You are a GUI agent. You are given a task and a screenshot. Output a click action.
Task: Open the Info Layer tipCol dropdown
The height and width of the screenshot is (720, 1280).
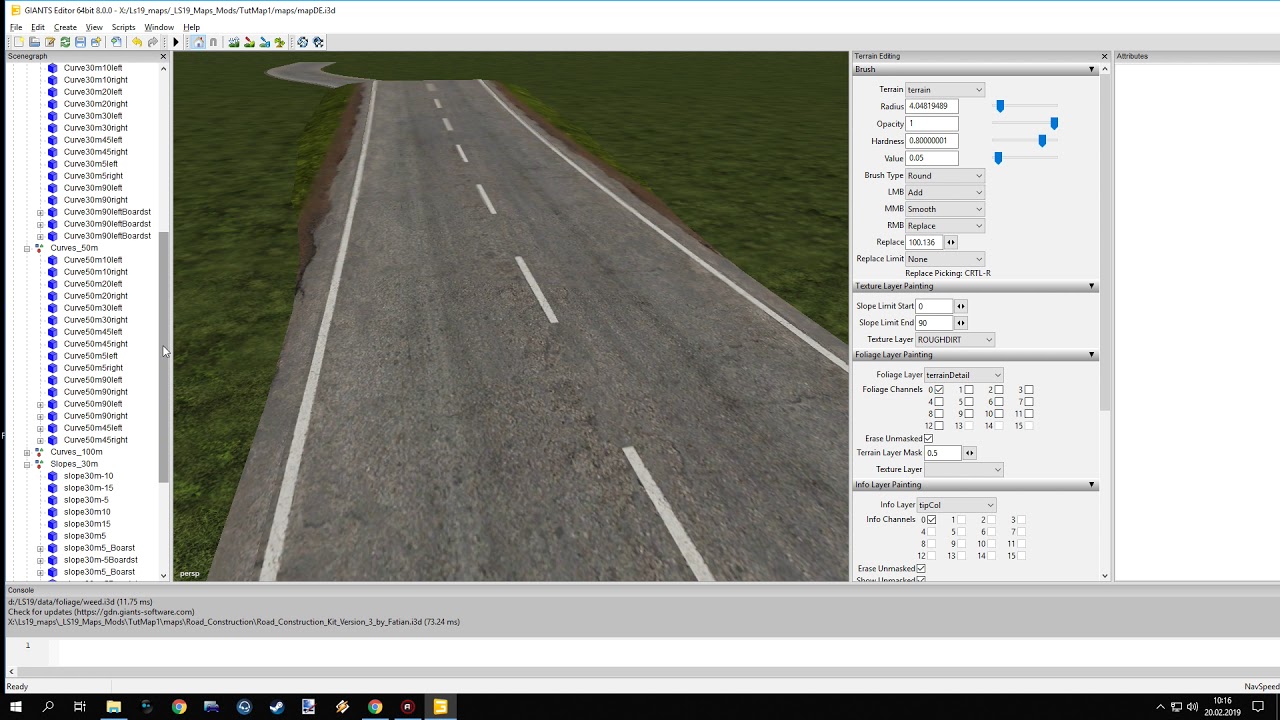pyautogui.click(x=956, y=505)
